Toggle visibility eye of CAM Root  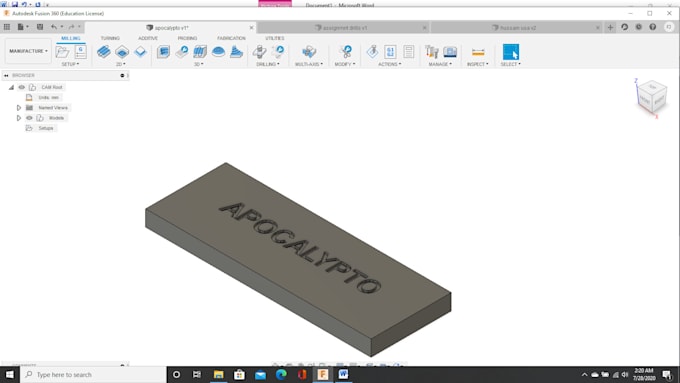coord(22,87)
